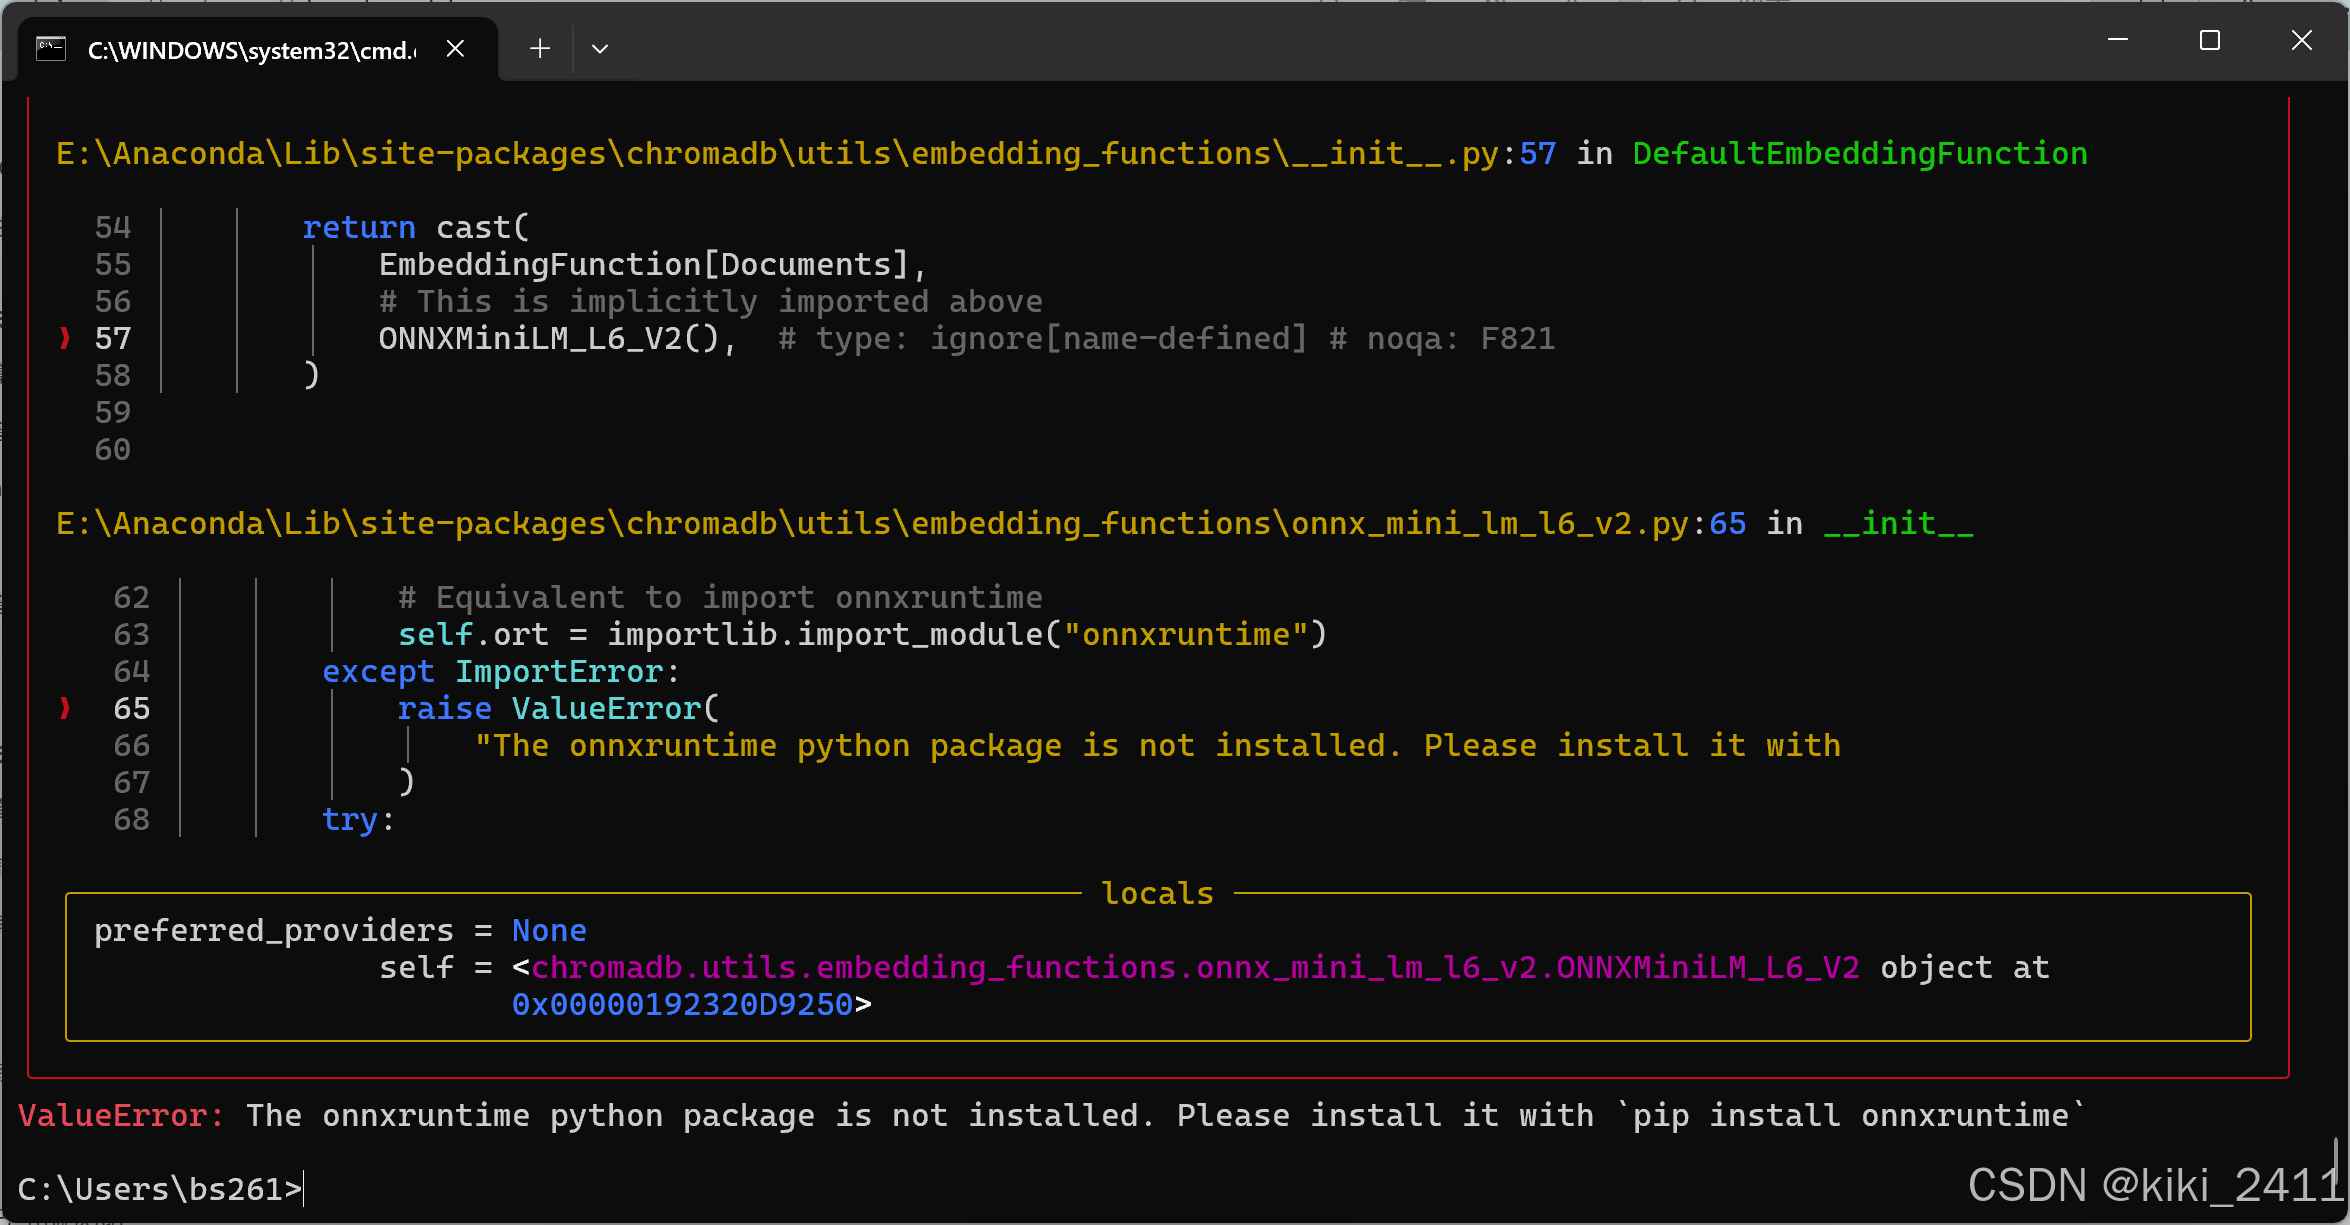Click the green __init__ function name
The image size is (2350, 1225).
1897,524
